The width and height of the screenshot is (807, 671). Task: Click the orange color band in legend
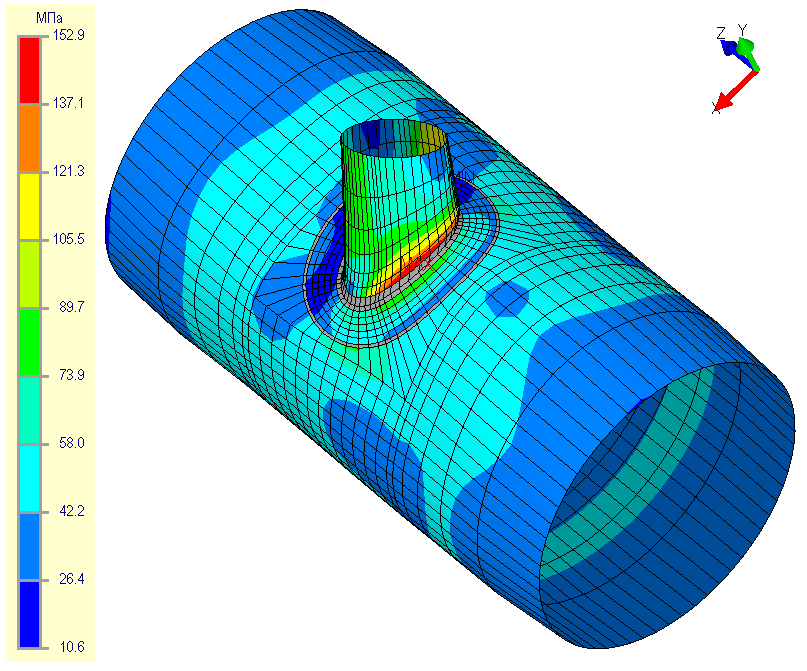coord(30,138)
